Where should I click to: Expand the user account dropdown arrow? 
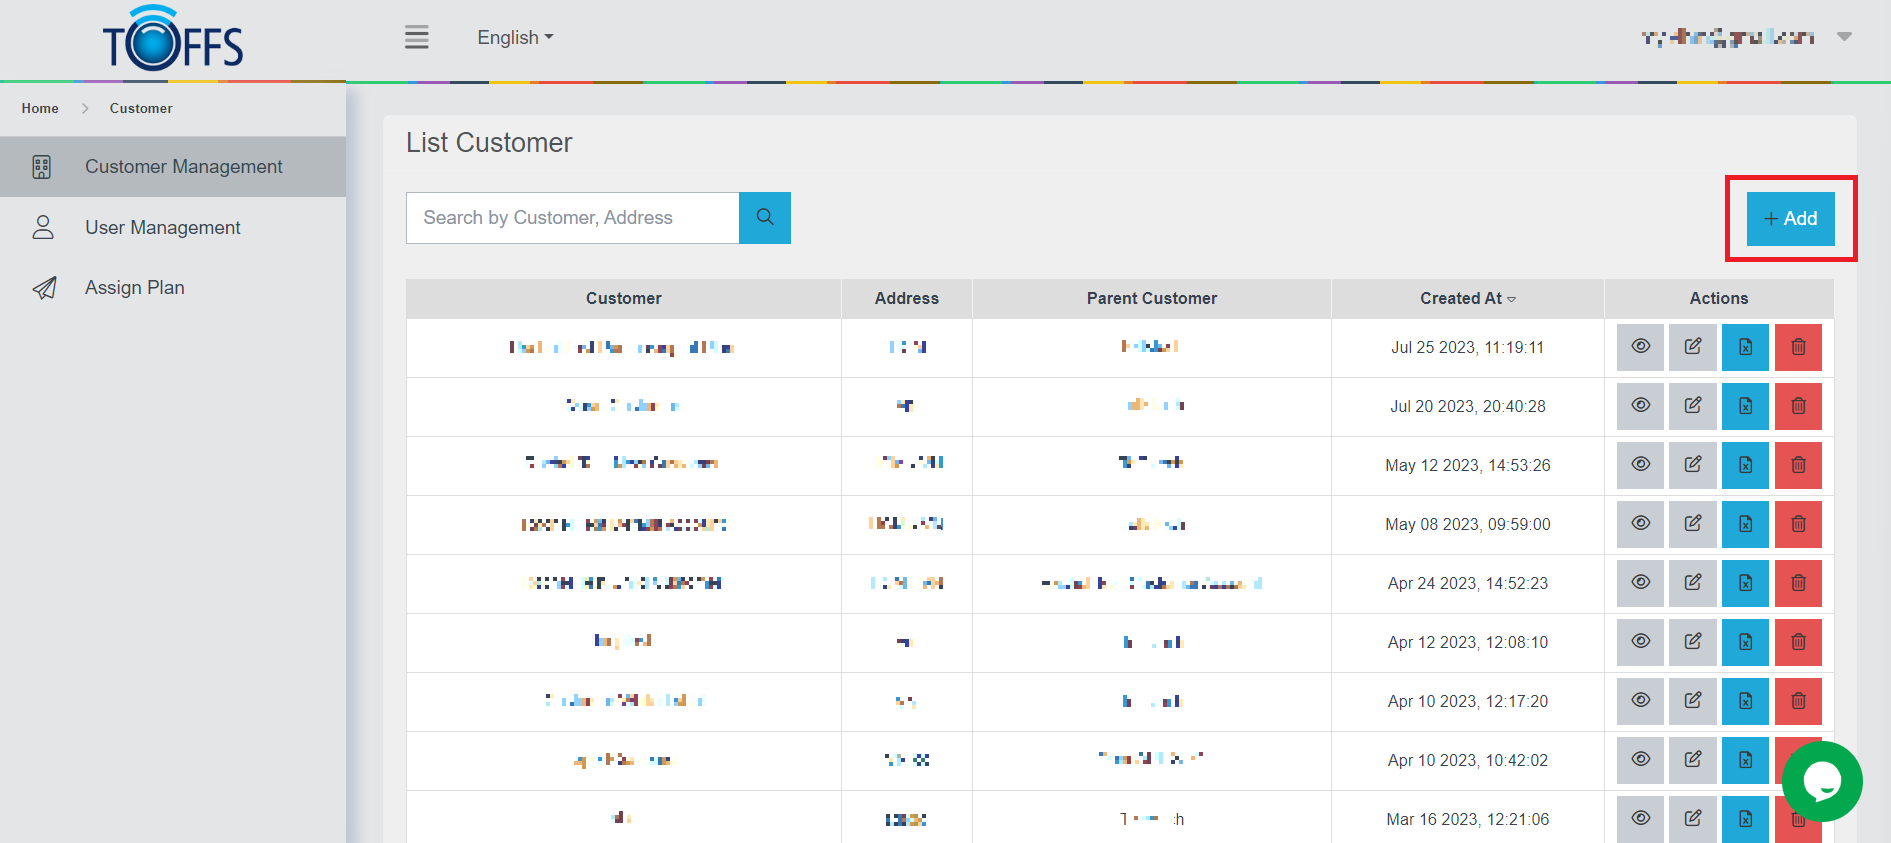tap(1844, 37)
